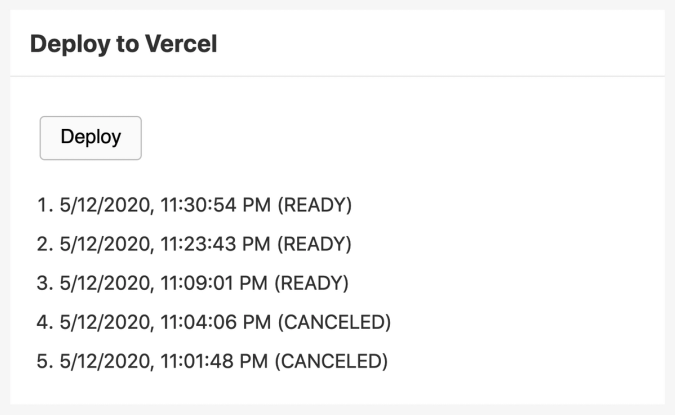Select the 11:30:54 PM timestamp text
The image size is (675, 415).
(x=216, y=205)
